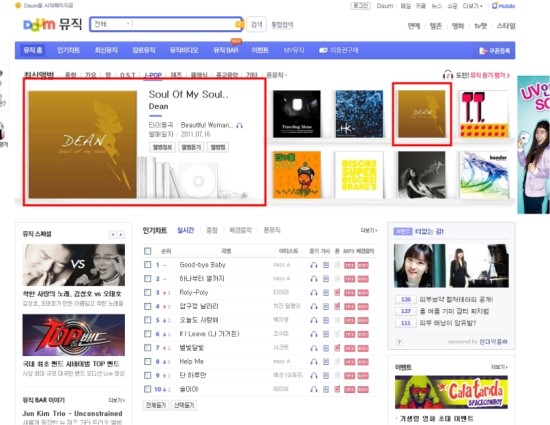The width and height of the screenshot is (550, 425).
Task: Click 앨범듣기 button
Action: 191,147
